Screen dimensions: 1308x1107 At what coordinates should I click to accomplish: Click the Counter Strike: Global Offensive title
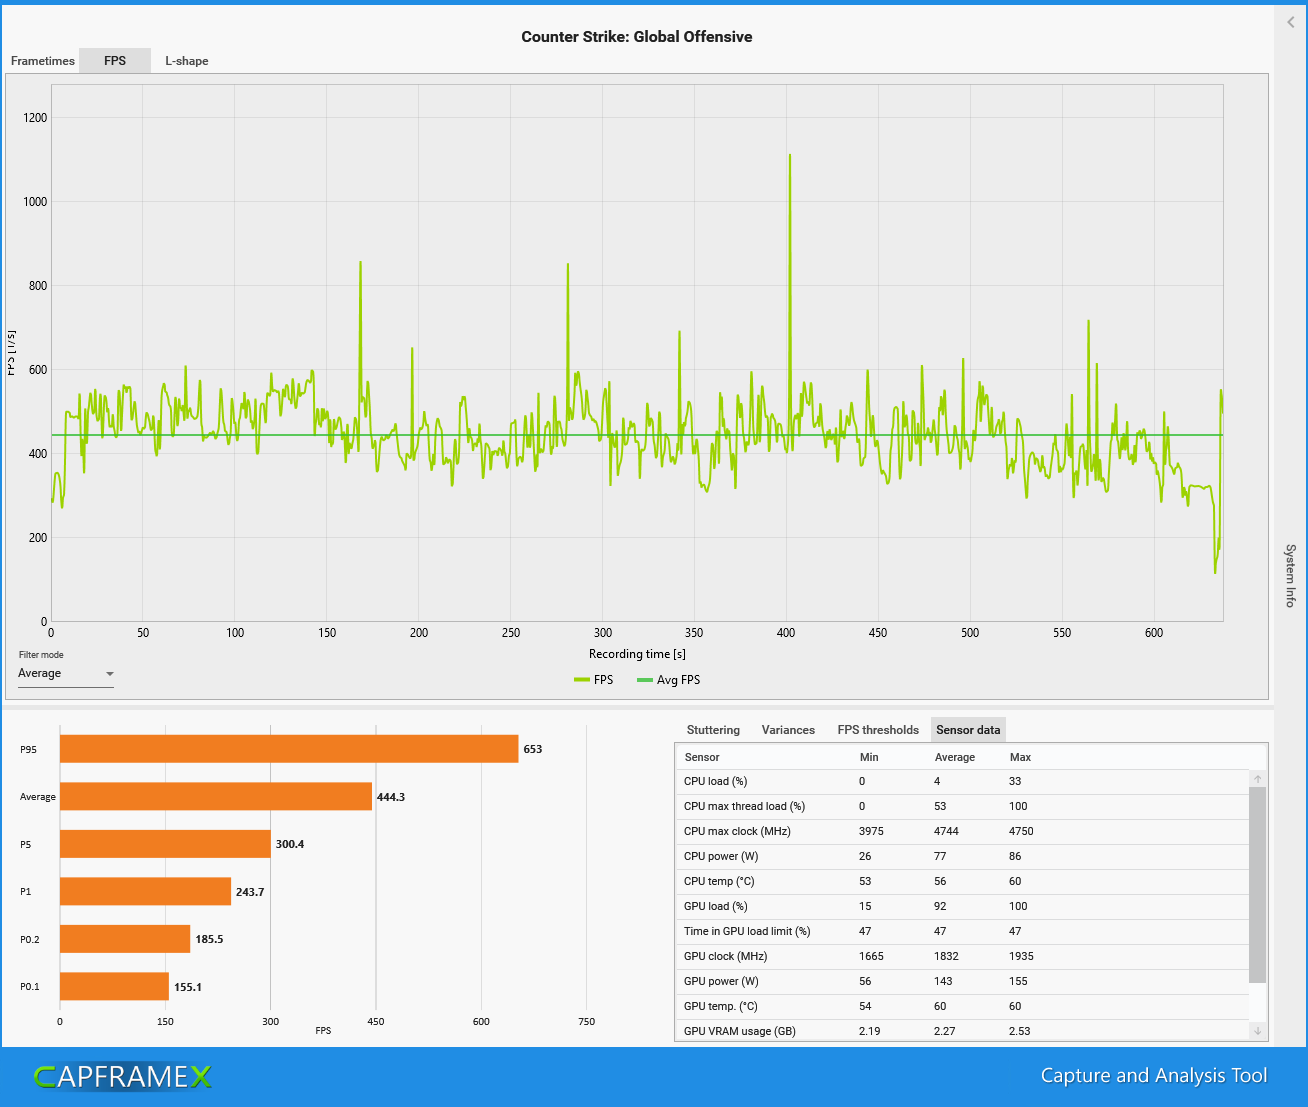(x=637, y=37)
